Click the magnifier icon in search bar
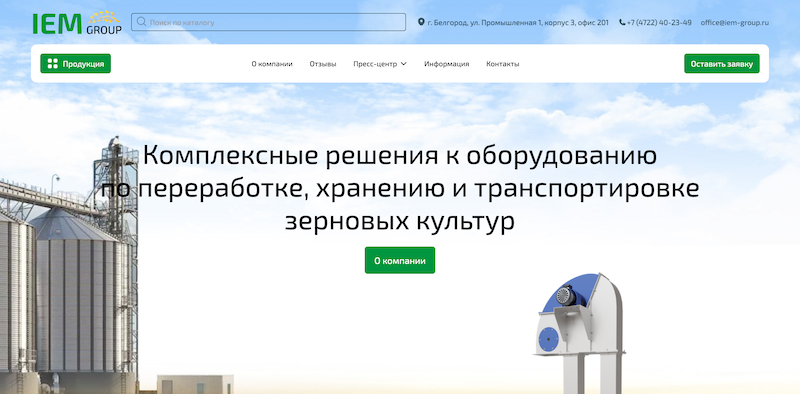 pos(141,22)
